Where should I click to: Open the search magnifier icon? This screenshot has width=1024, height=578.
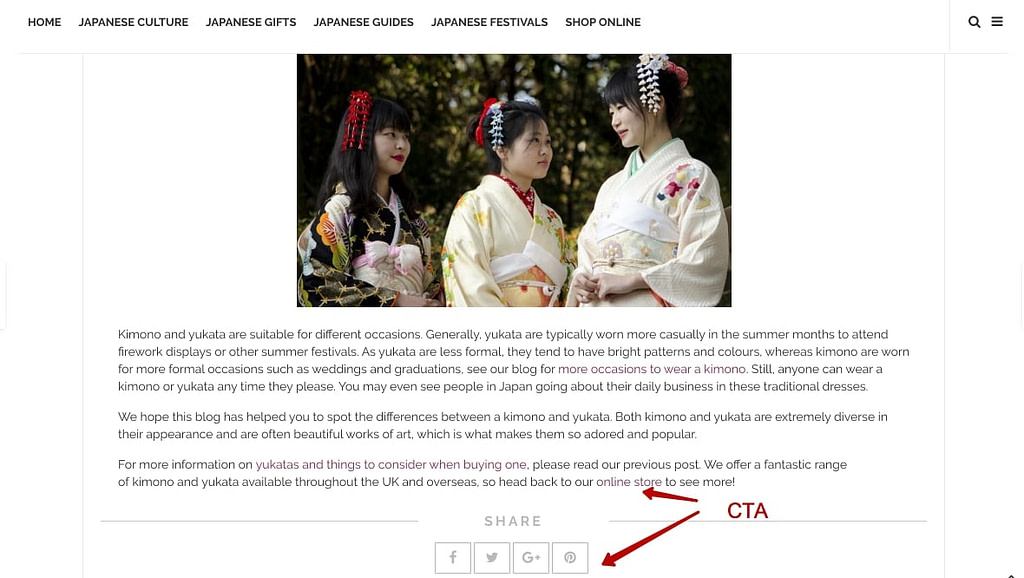(974, 22)
